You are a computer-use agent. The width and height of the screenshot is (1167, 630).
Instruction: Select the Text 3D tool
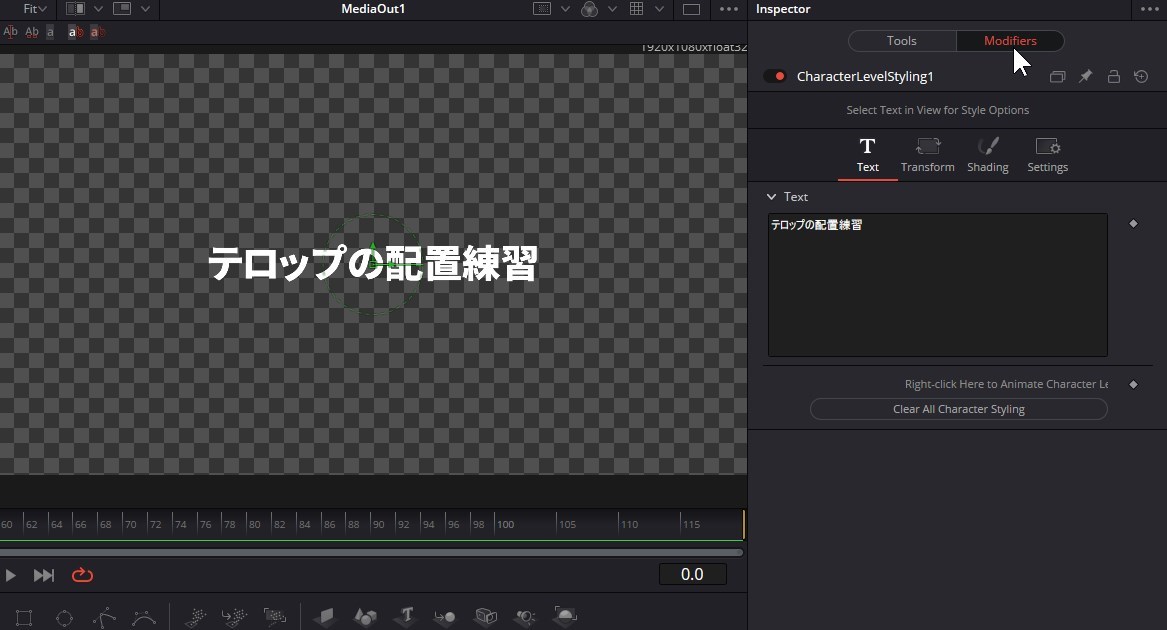coord(405,617)
